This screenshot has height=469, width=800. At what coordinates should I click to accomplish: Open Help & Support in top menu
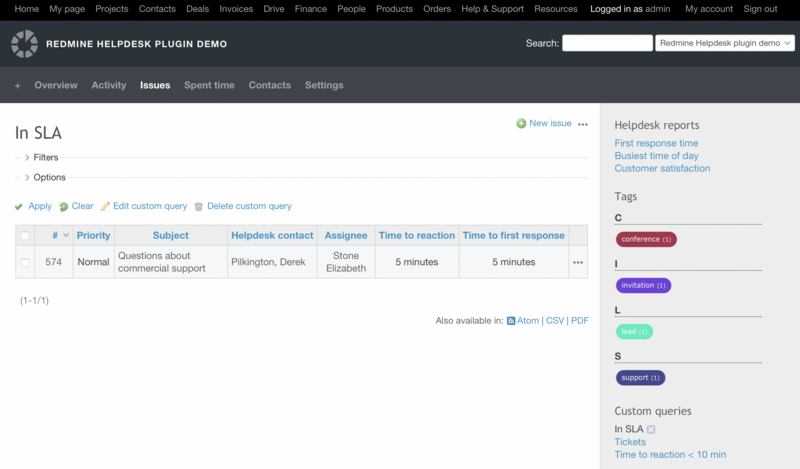(x=491, y=9)
